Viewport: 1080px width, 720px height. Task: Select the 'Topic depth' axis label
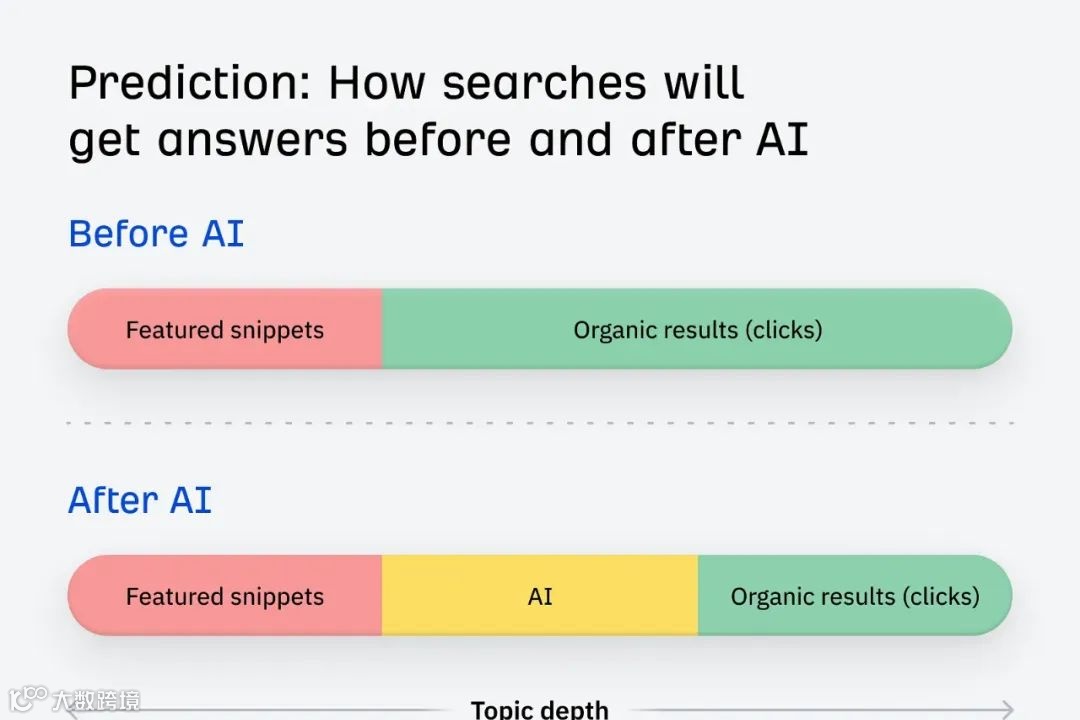coord(539,709)
